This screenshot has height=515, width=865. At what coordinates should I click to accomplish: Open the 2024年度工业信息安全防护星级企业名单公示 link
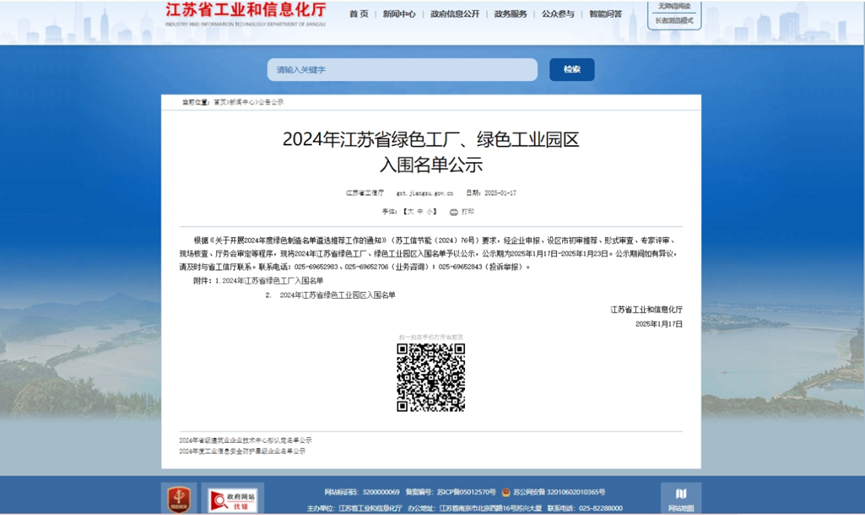tap(242, 451)
